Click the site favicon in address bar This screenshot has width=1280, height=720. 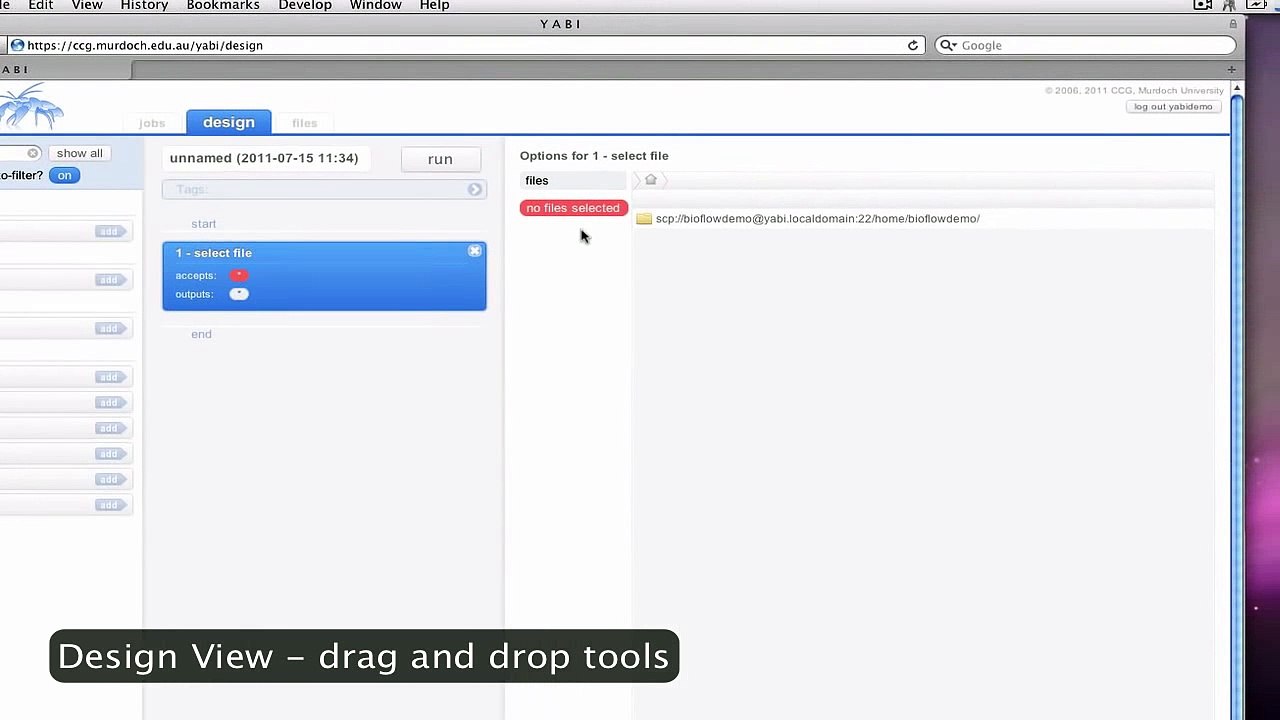(17, 45)
